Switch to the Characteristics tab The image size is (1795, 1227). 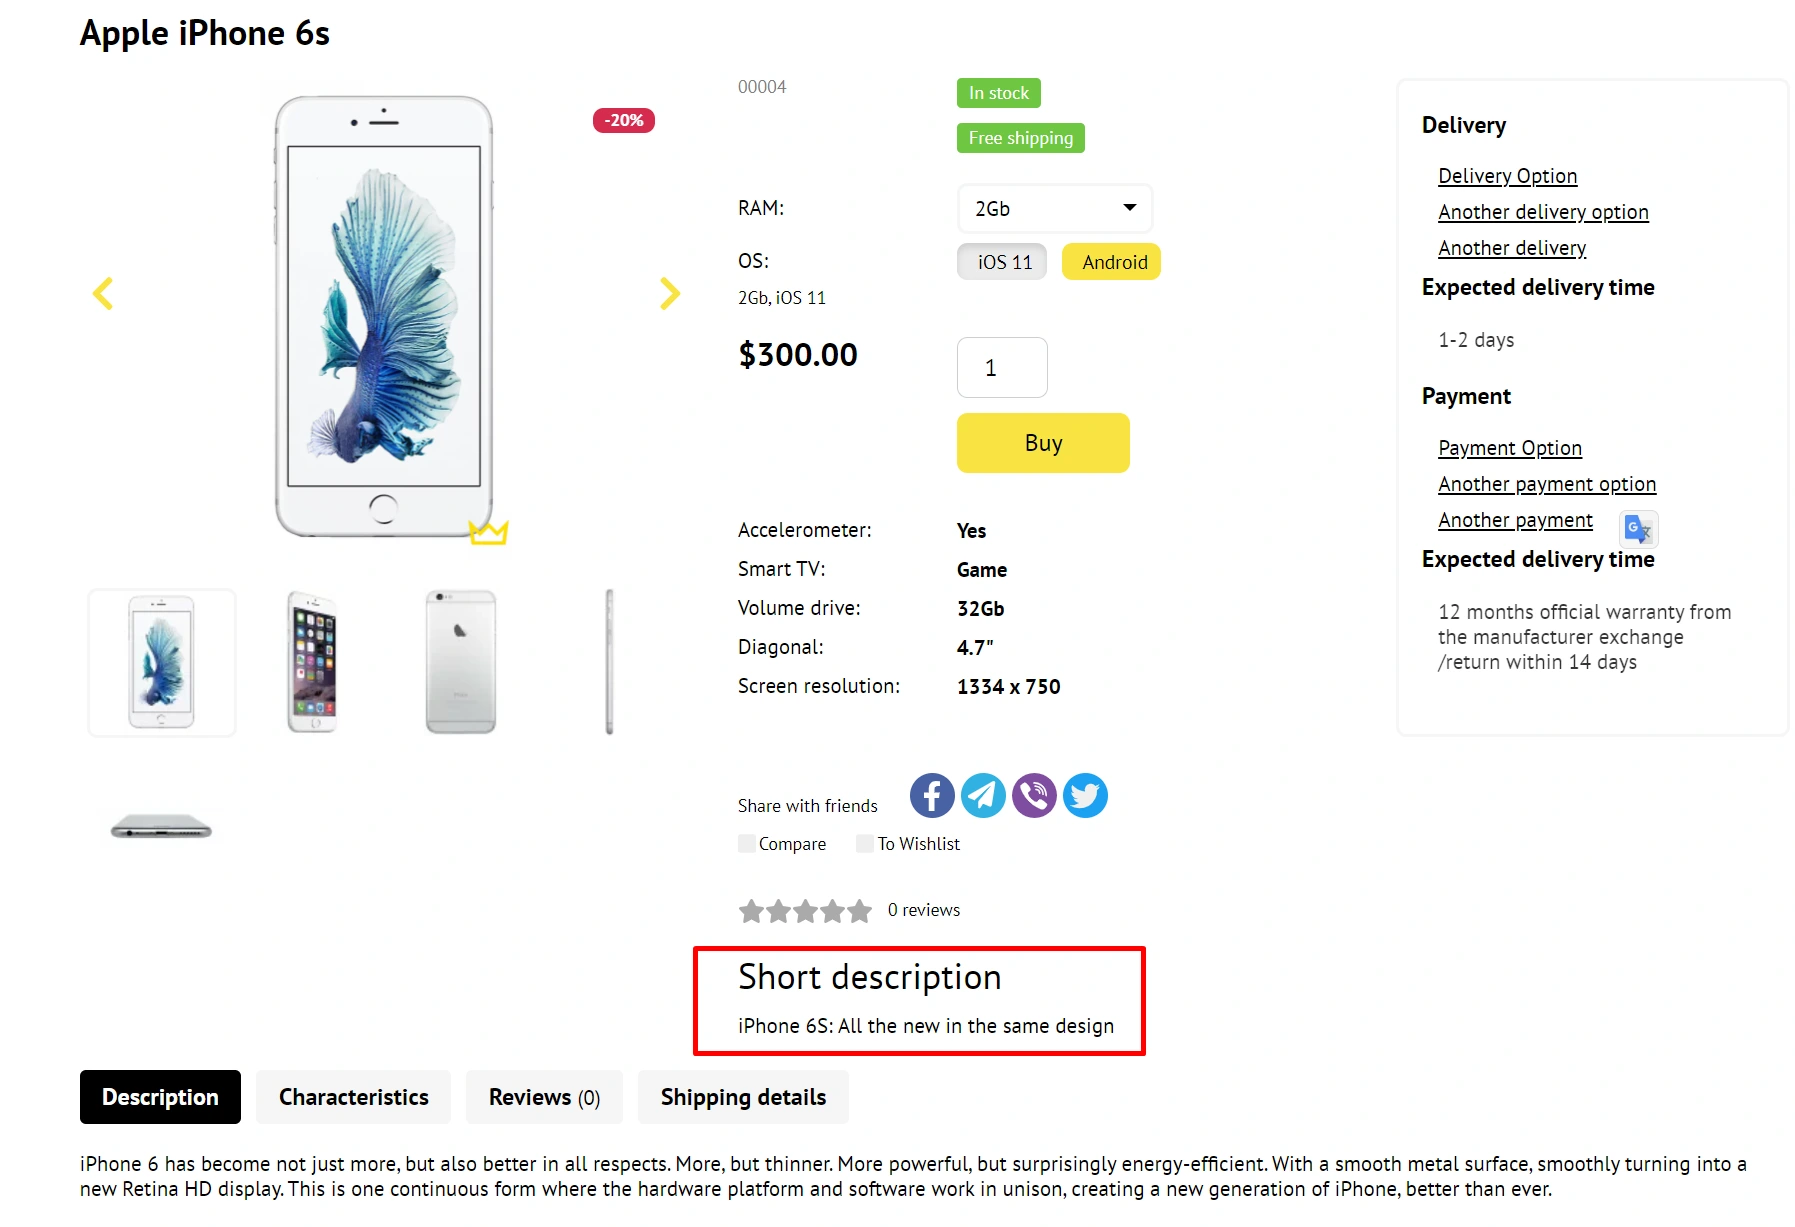pyautogui.click(x=353, y=1097)
